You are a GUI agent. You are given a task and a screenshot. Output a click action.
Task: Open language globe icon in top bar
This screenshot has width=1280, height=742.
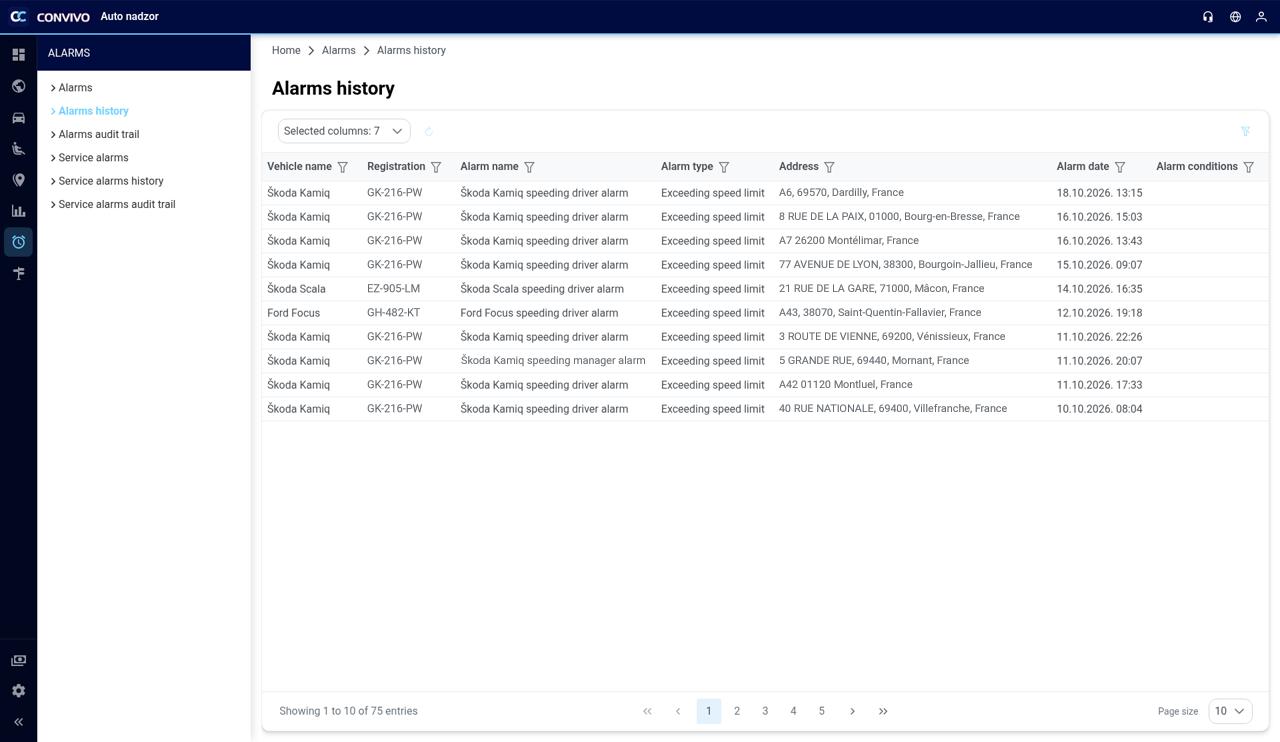click(1235, 17)
